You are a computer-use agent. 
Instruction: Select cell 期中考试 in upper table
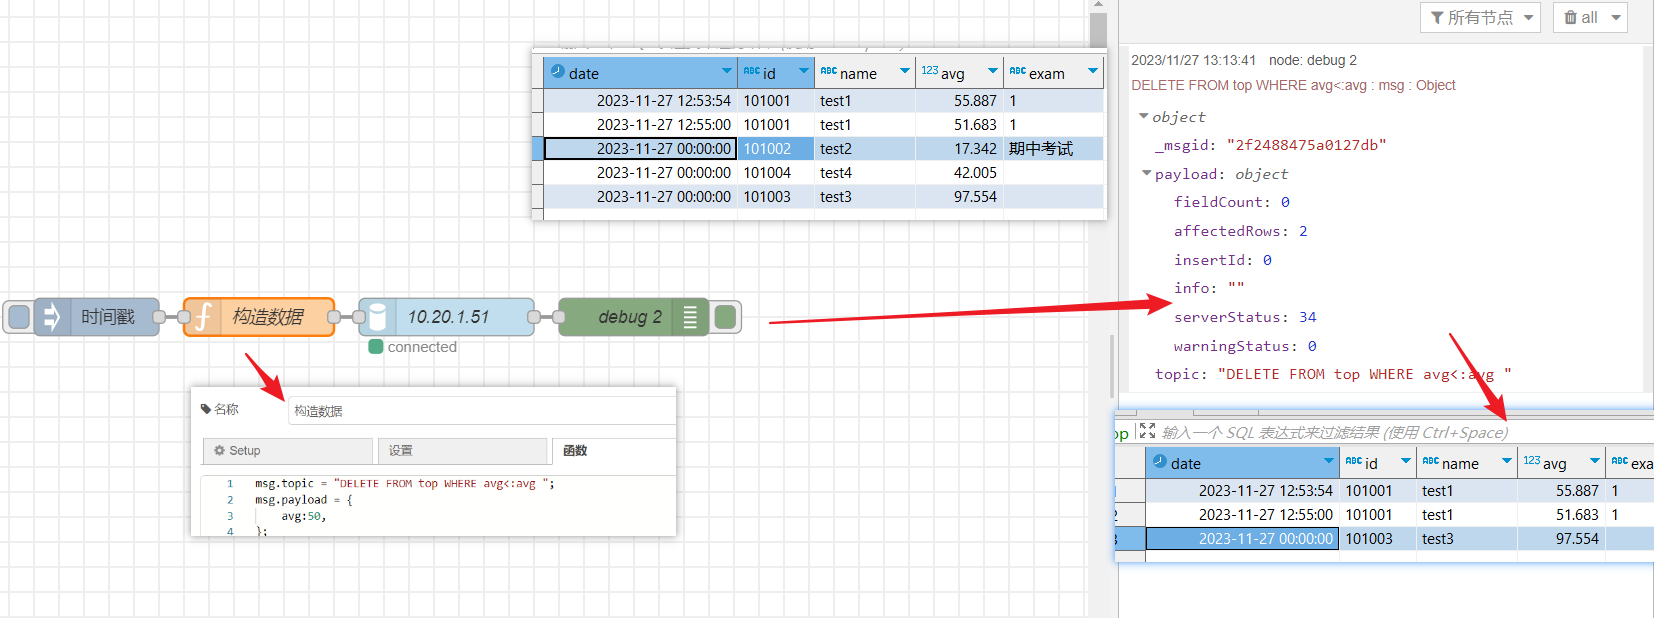(1054, 148)
